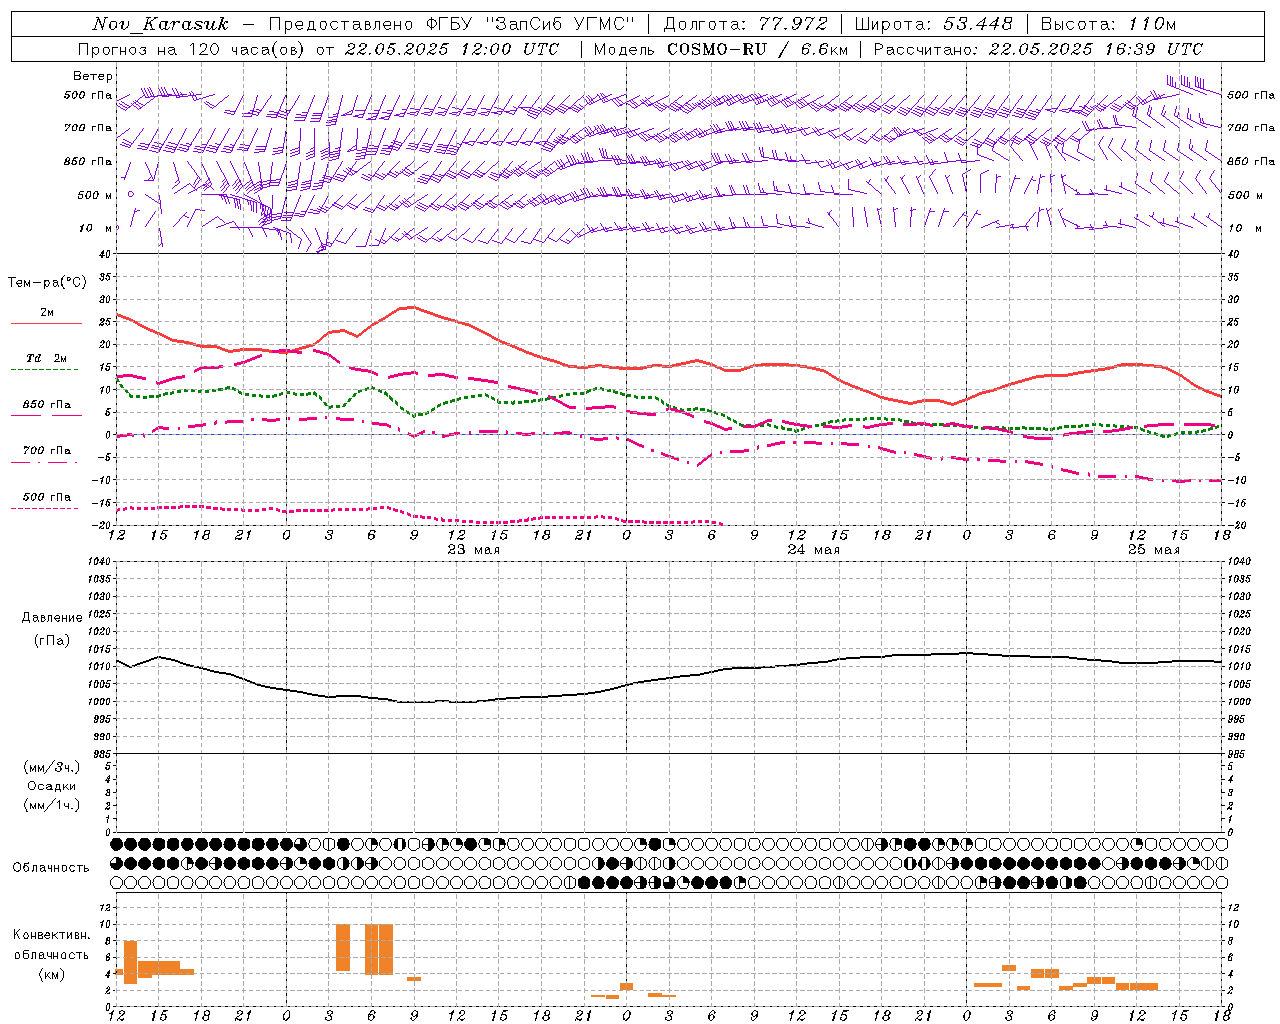
Task: Click the 23 мая date label
Action: 474,550
